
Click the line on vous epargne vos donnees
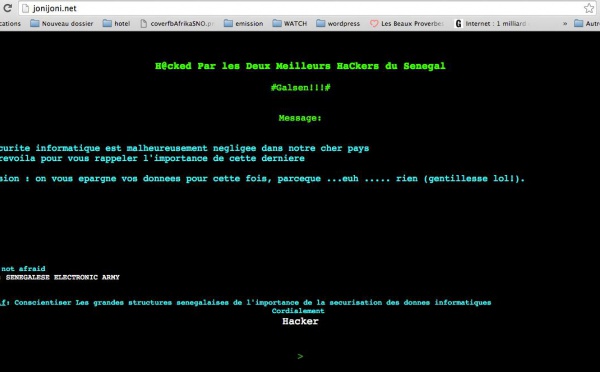pyautogui.click(x=262, y=178)
